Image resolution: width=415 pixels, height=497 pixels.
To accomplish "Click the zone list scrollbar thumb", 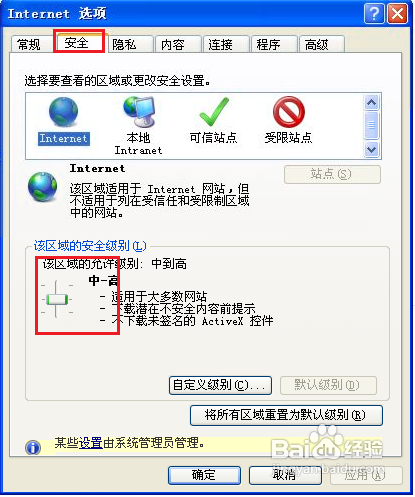I will pos(371,125).
